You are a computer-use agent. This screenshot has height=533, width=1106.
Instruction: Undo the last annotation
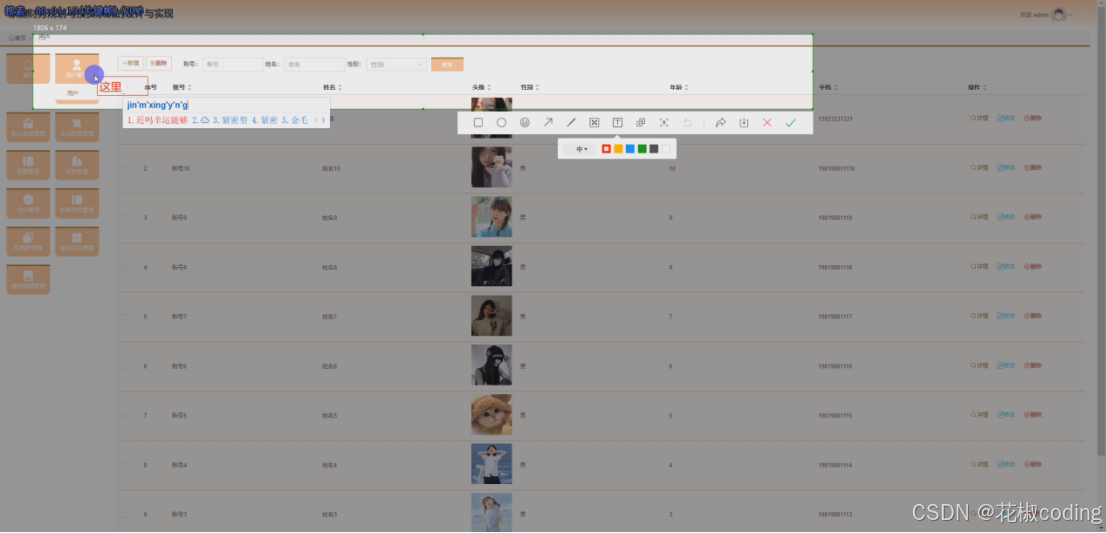[x=687, y=123]
